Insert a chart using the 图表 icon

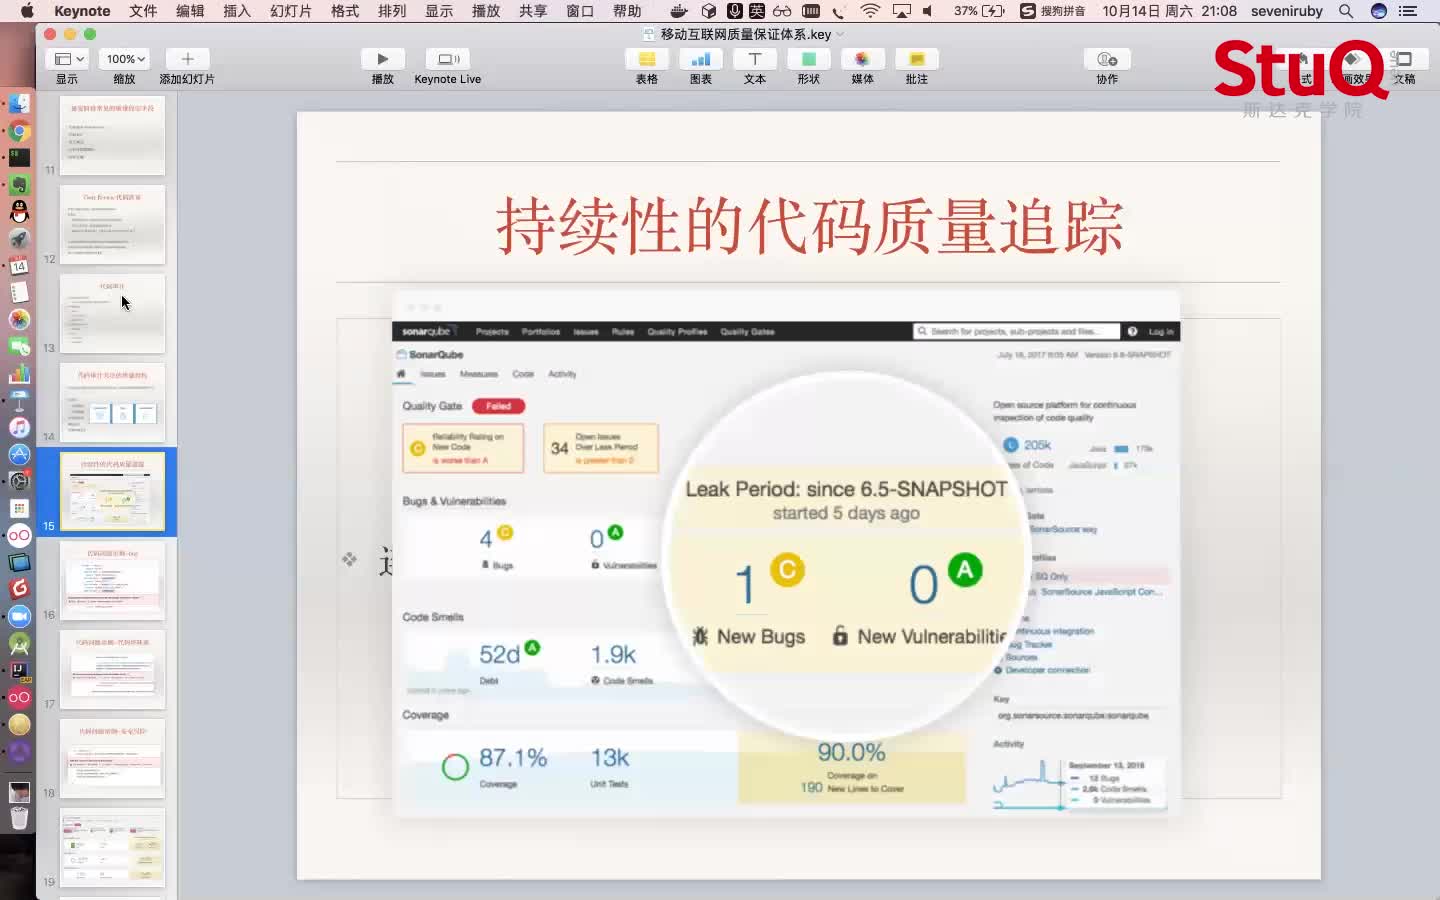(701, 59)
